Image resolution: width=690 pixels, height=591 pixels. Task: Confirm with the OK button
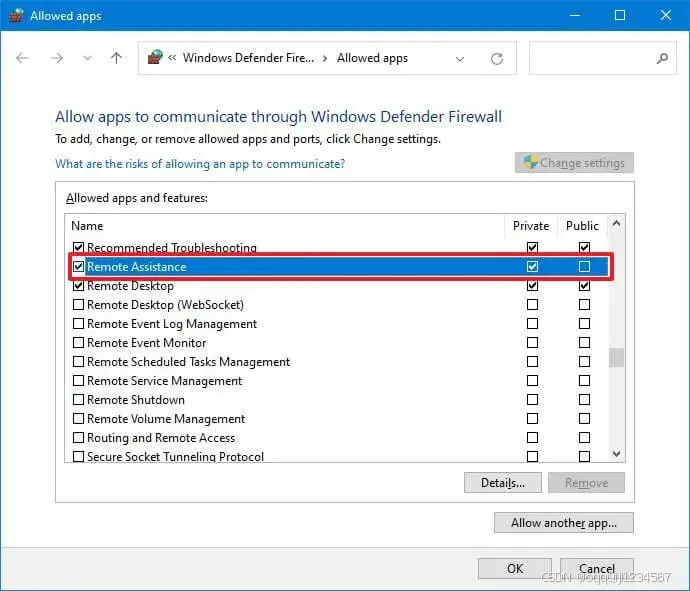pos(515,569)
